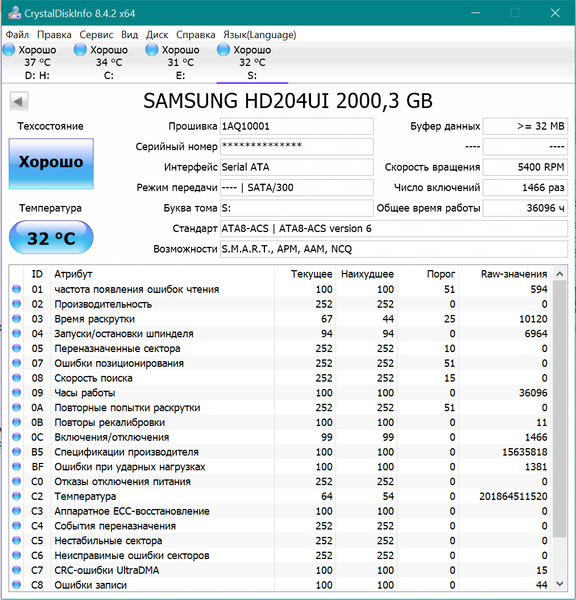Click the disk title SAMSUNG HD204UI 2000,3 GB
Viewport: 576px width, 600px height.
[x=288, y=101]
